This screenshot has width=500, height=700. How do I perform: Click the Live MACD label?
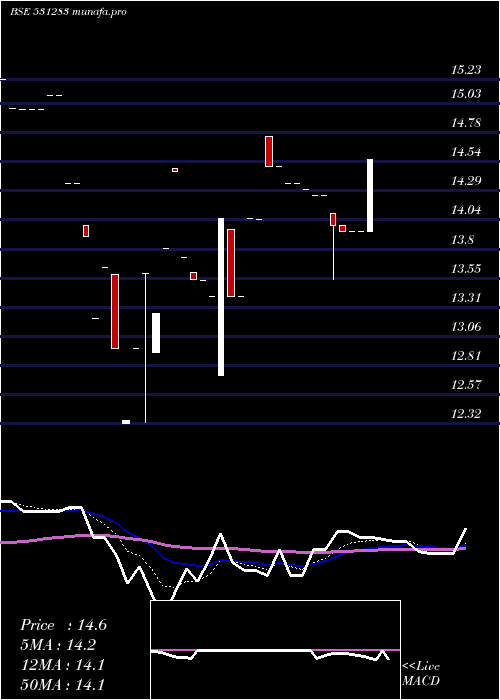(x=421, y=673)
